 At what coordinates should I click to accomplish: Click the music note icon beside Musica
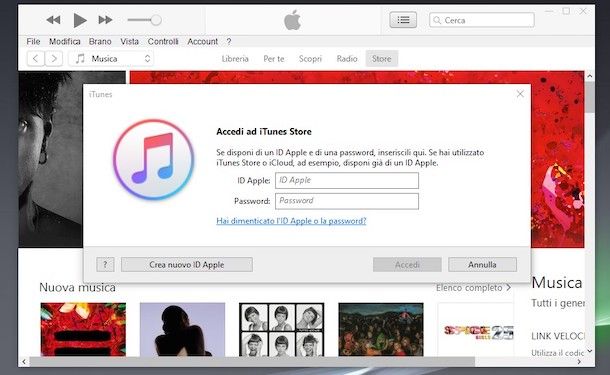click(80, 59)
